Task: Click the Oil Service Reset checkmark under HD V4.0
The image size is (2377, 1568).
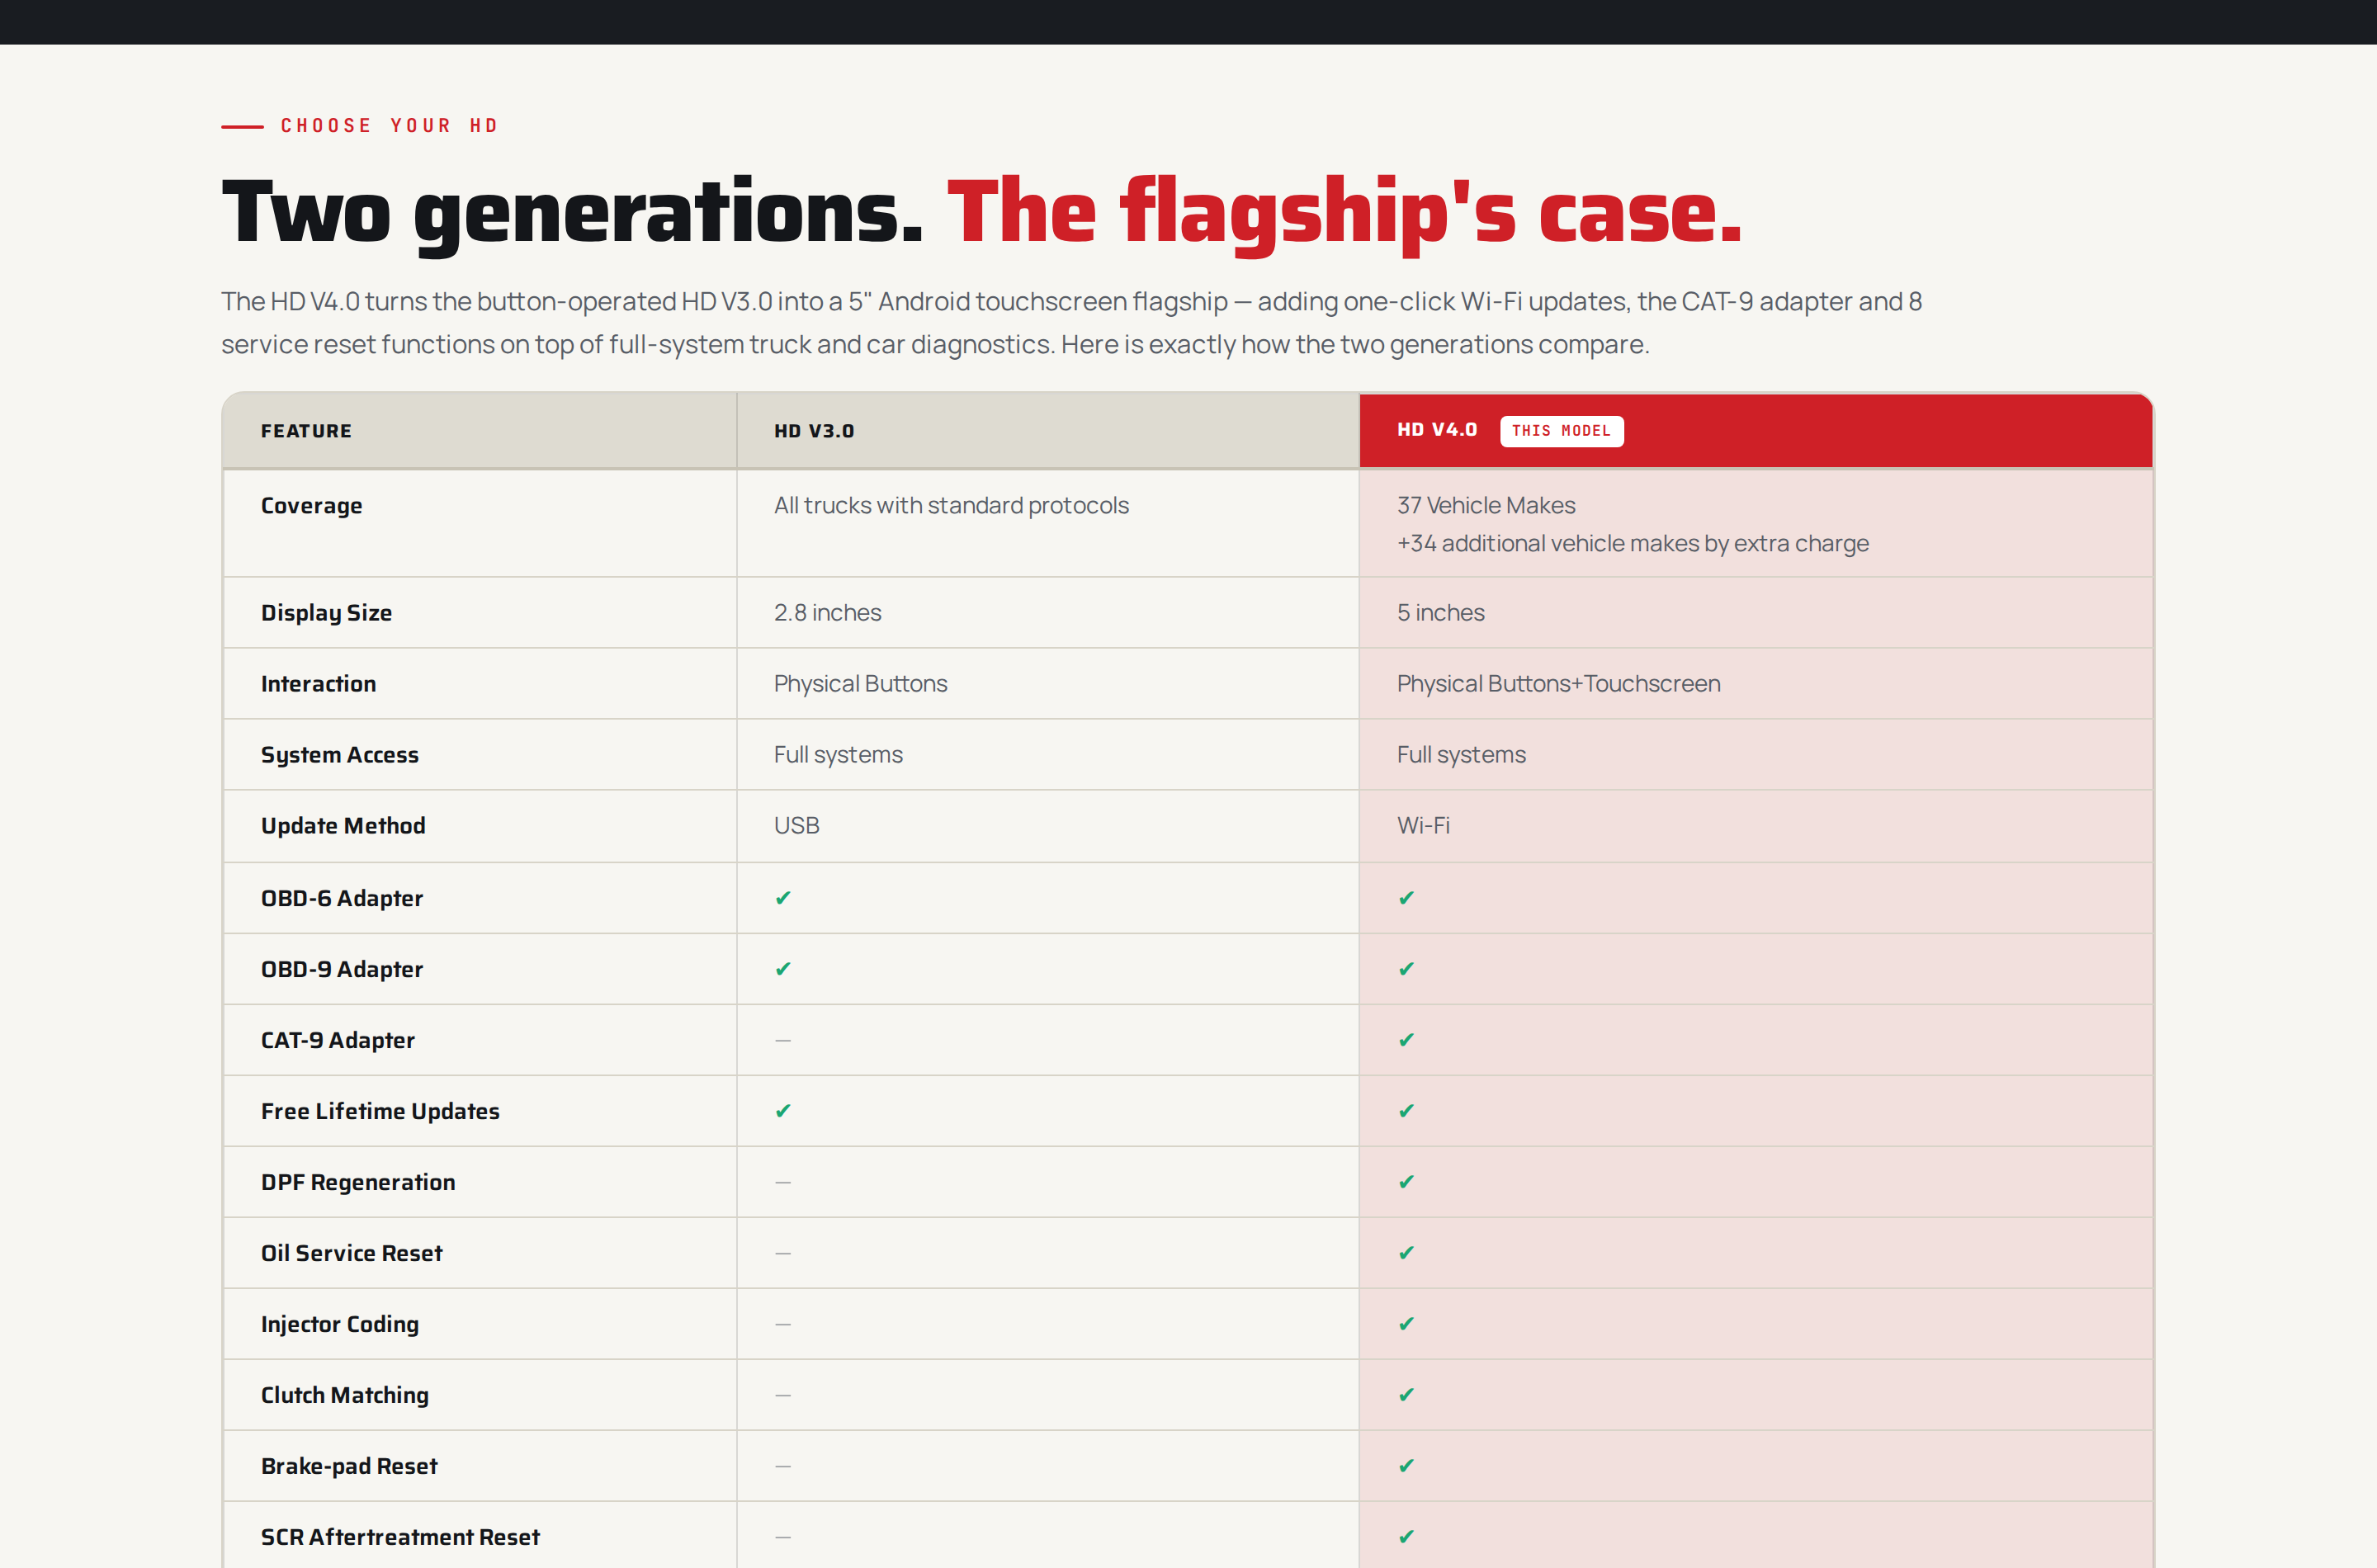Action: coord(1406,1253)
